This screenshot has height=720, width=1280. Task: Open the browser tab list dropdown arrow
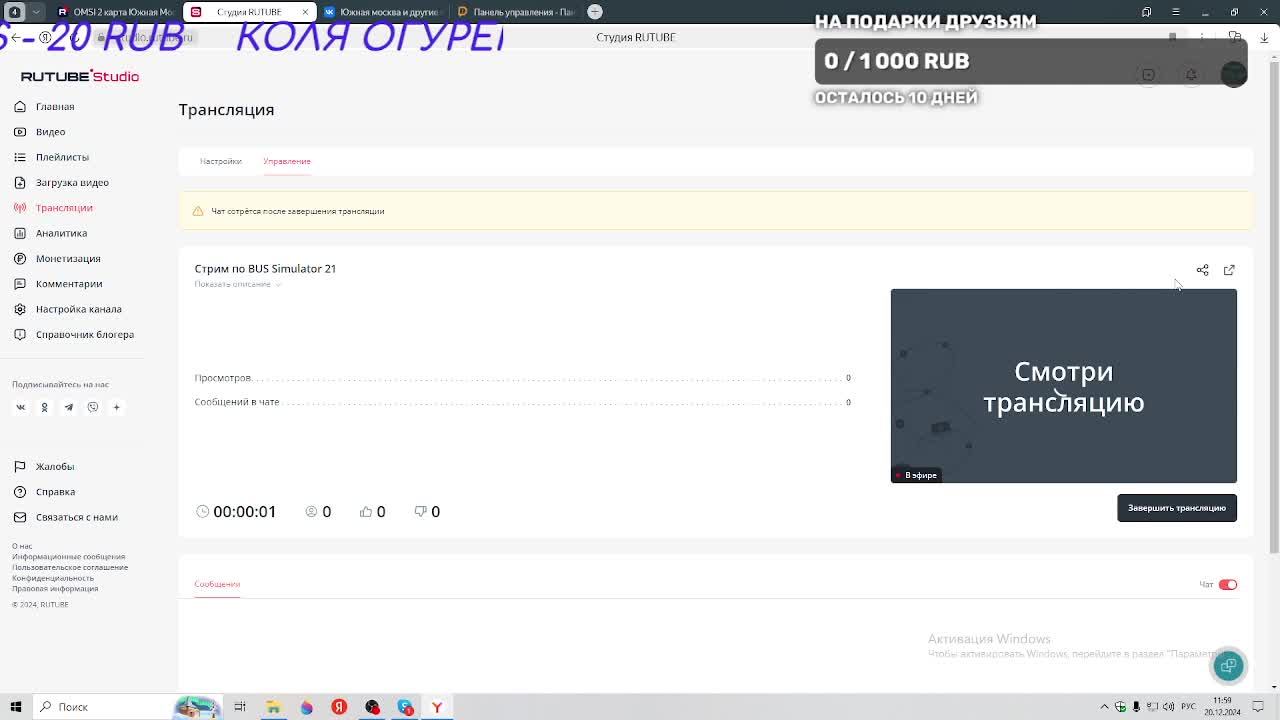coord(36,12)
